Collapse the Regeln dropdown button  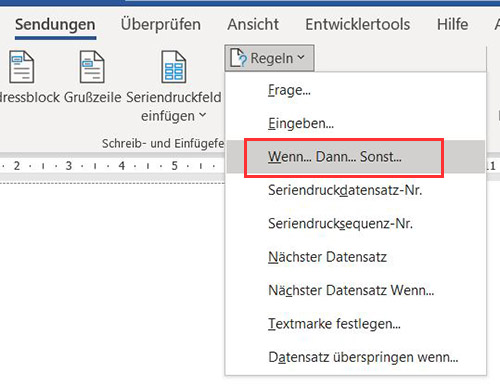pos(269,58)
